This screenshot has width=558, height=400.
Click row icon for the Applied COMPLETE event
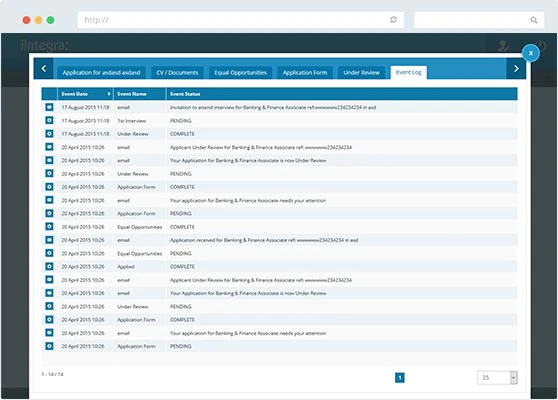[49, 266]
